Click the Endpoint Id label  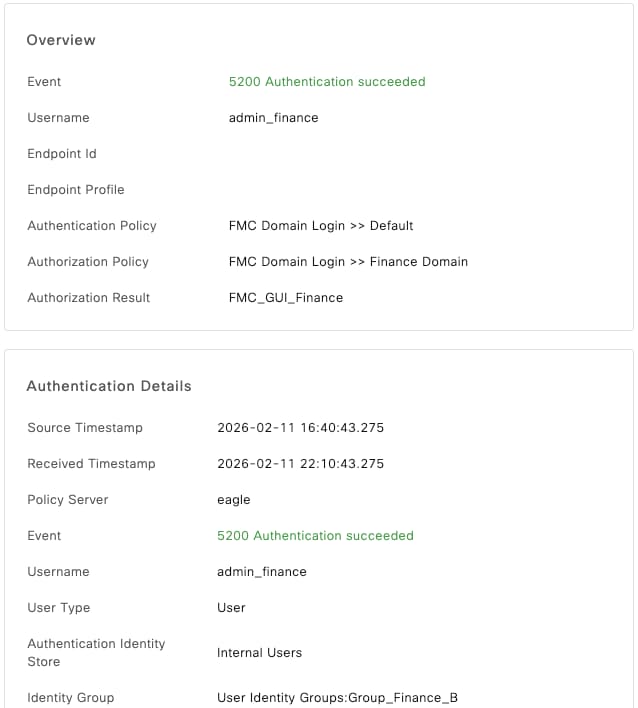pyautogui.click(x=62, y=154)
